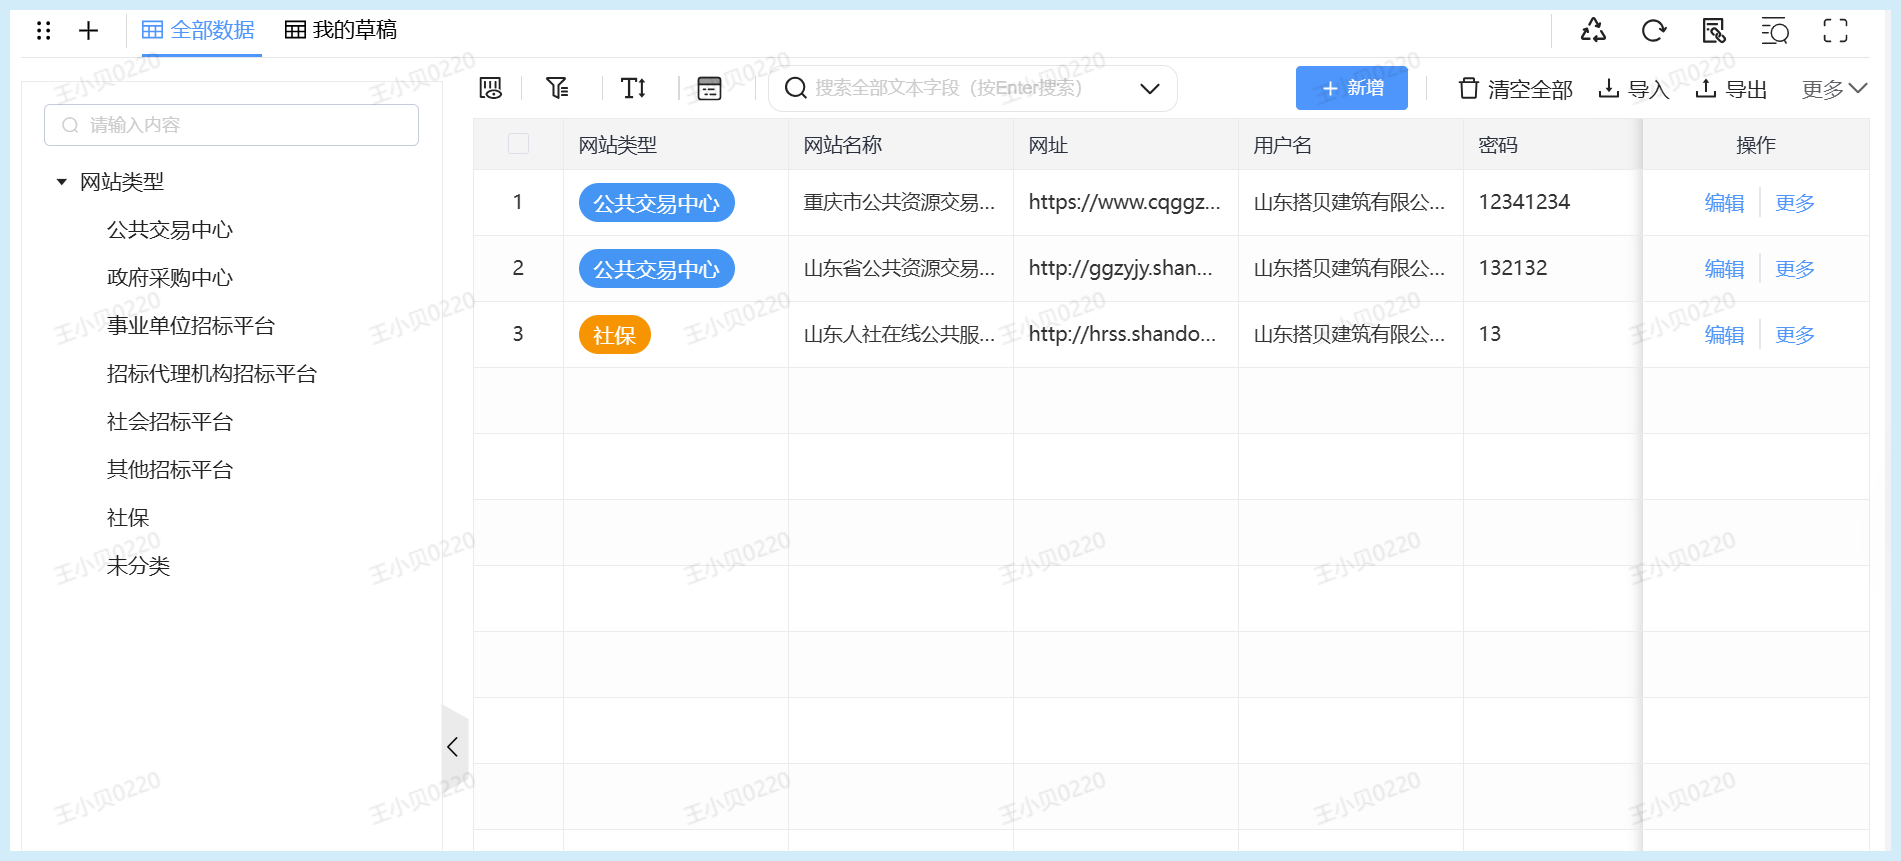
Task: Click 更多 for 山东人社在线 row
Action: (1795, 335)
